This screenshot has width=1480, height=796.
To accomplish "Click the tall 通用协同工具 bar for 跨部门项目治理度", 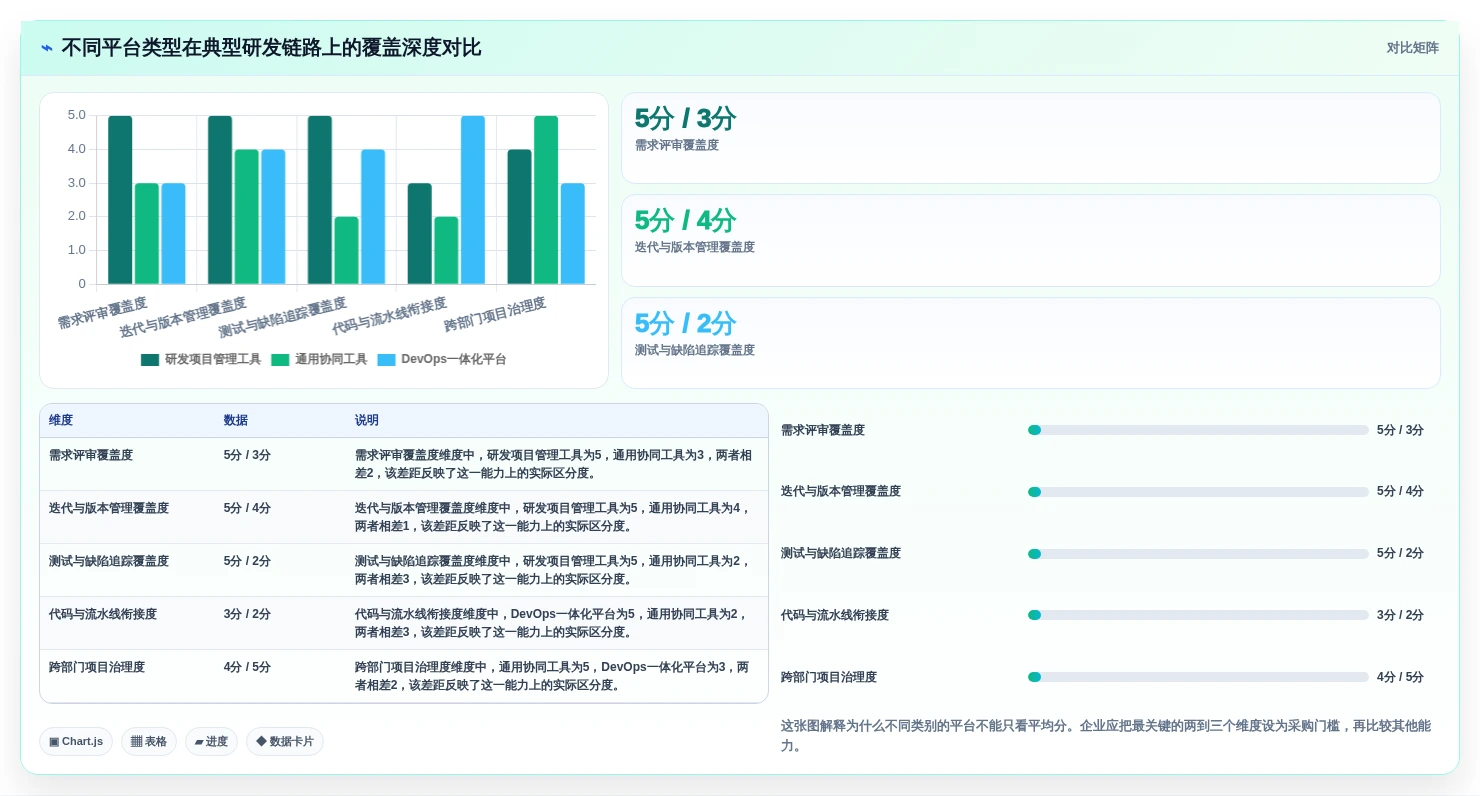I will 546,200.
